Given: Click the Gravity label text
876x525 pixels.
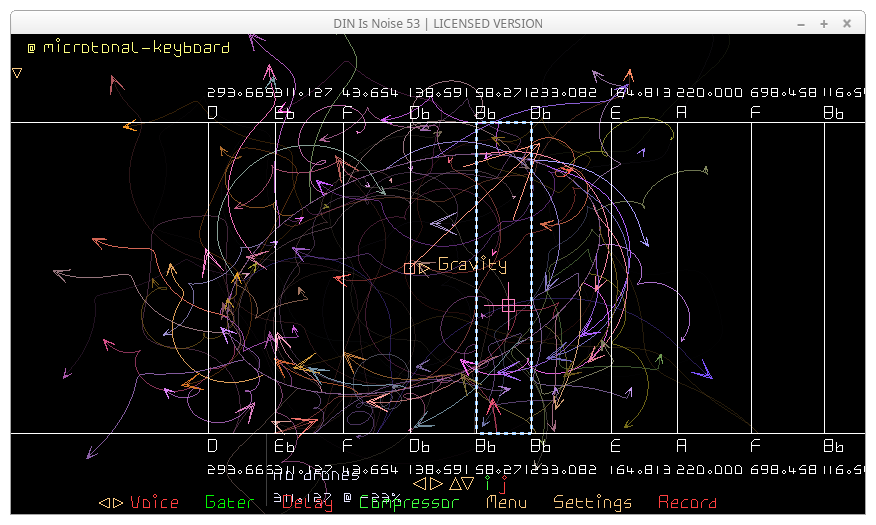Looking at the screenshot, I should point(472,265).
